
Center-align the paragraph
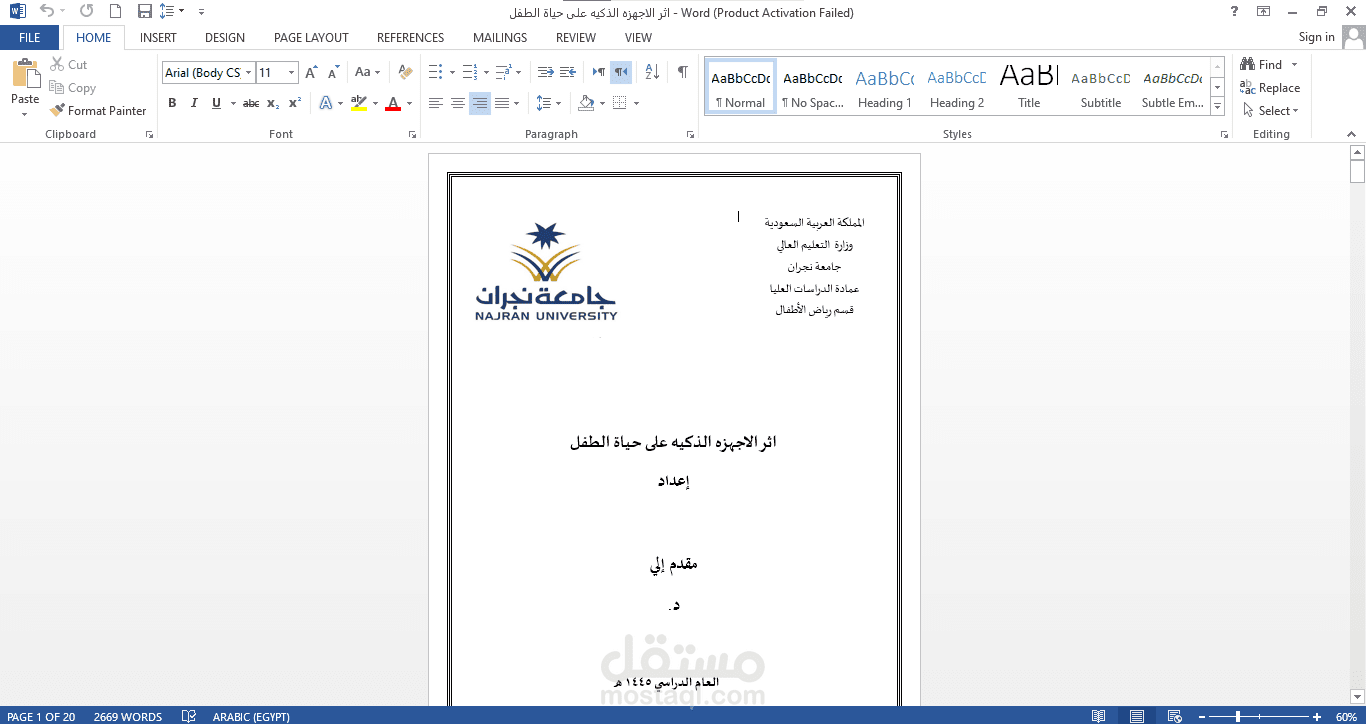[x=458, y=103]
